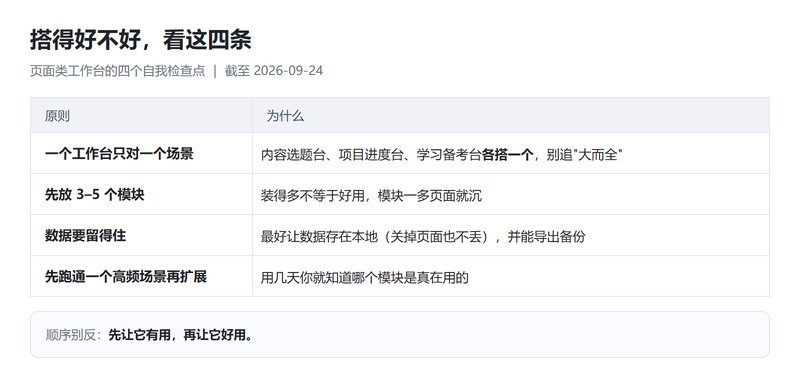
Task: Click the parenthetical 关掉页面也不丢
Action: click(x=436, y=237)
